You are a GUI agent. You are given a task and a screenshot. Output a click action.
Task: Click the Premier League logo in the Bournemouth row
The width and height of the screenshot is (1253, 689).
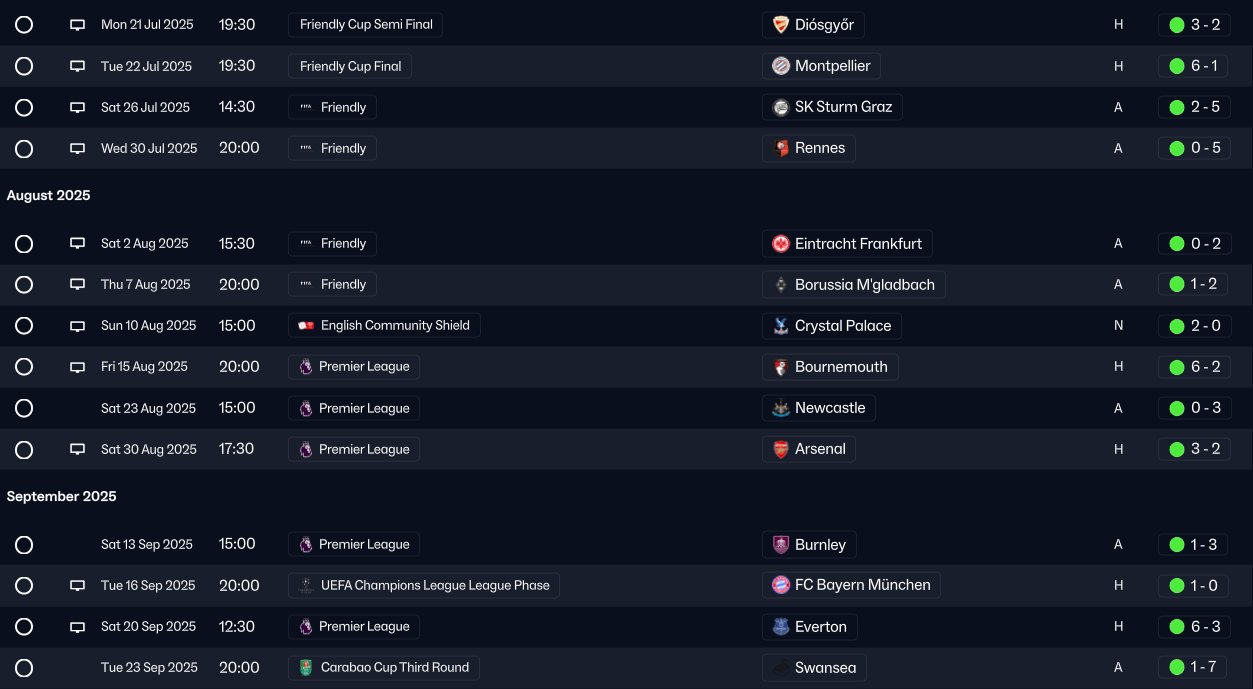[x=306, y=367]
